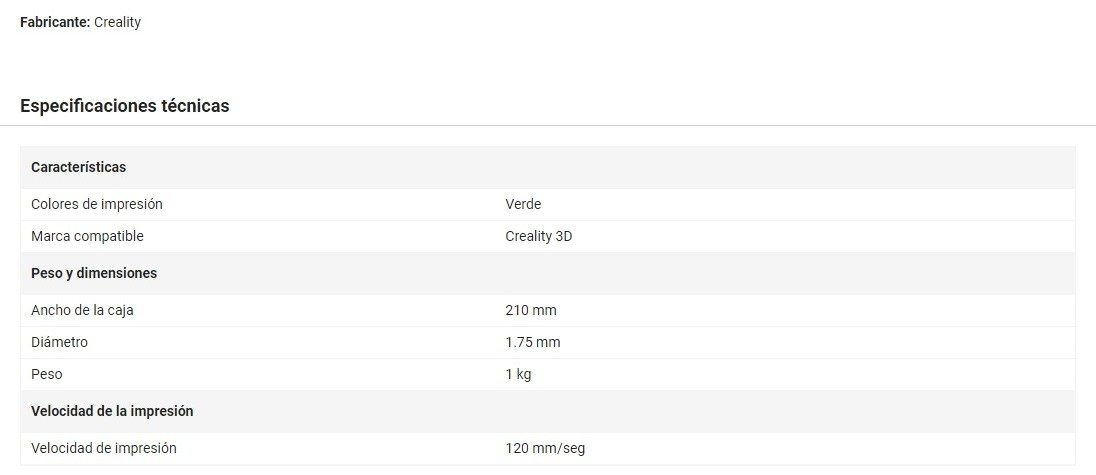Select the Características section header
The width and height of the screenshot is (1096, 475).
(78, 167)
